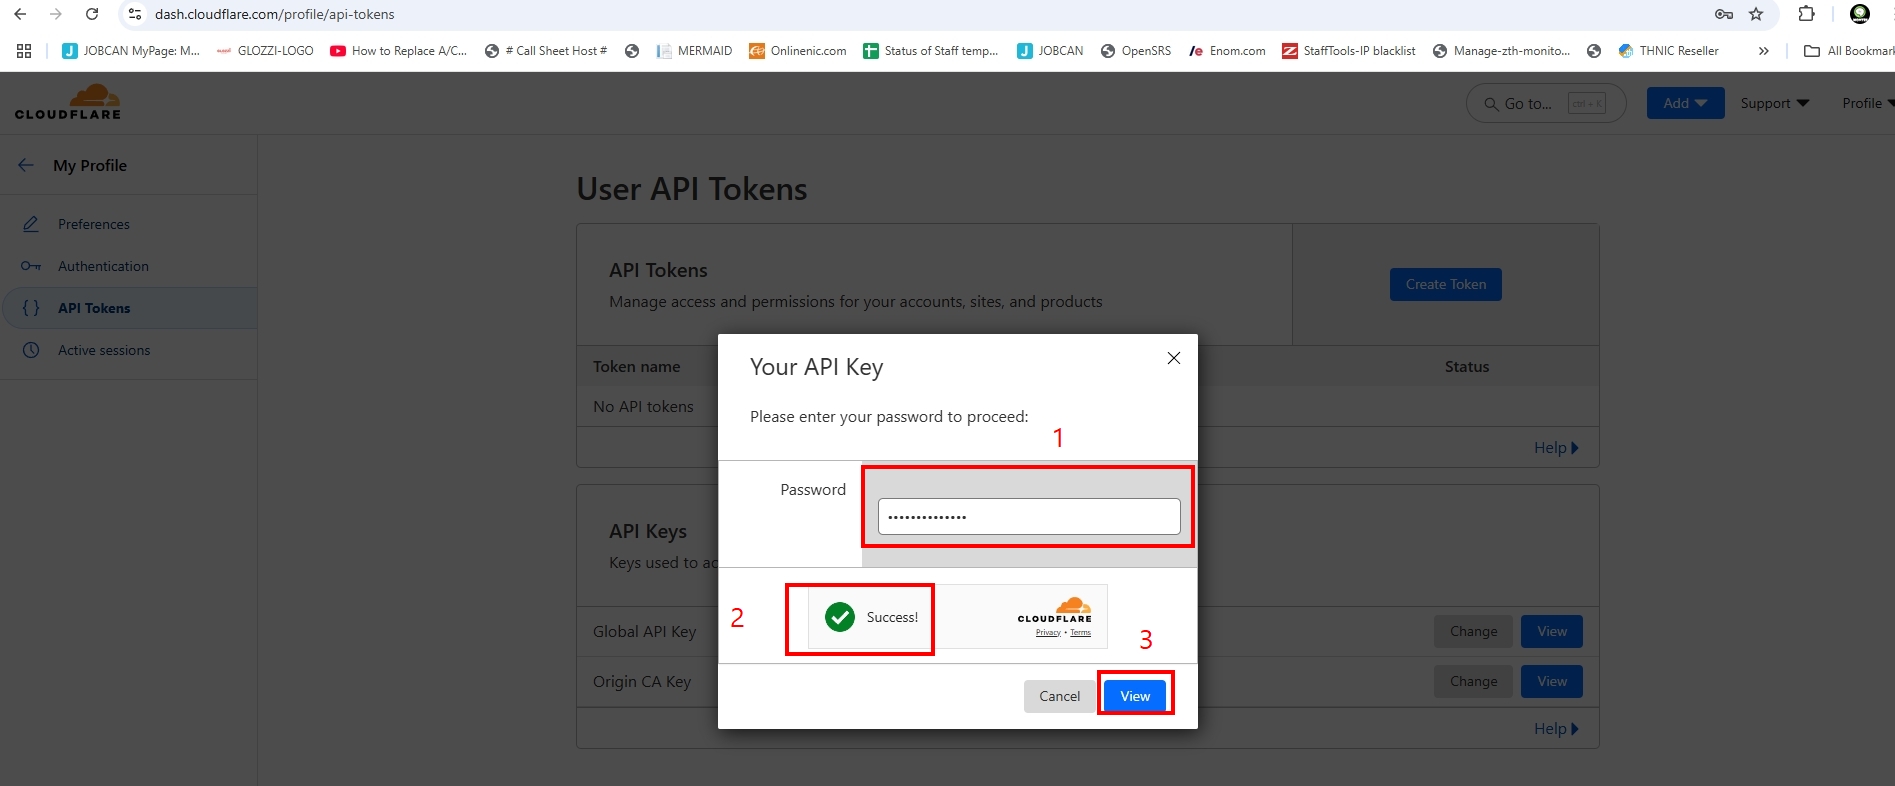Open THNIC Reseller bookmark
This screenshot has width=1895, height=786.
[x=1668, y=51]
